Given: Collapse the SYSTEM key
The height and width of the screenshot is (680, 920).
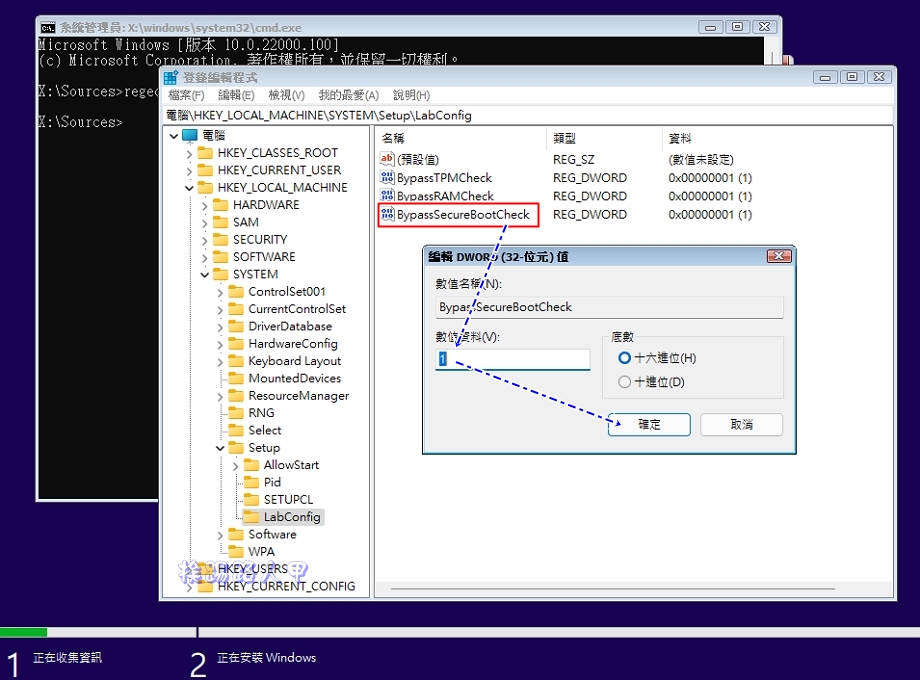Looking at the screenshot, I should pos(204,275).
